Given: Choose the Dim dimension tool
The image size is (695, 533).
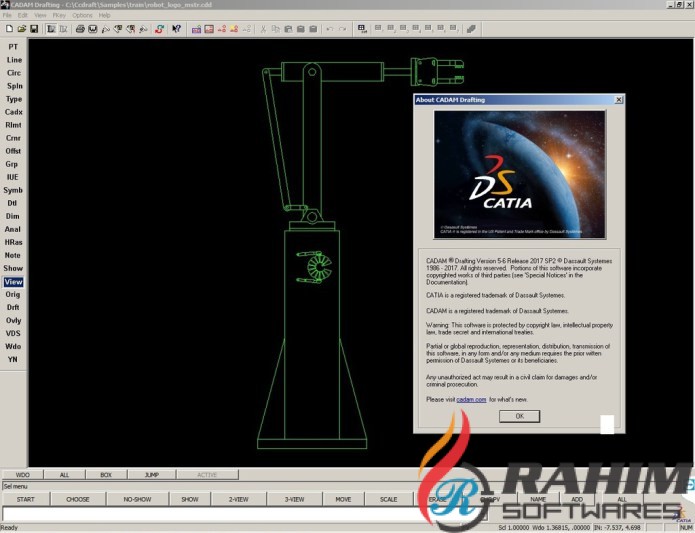Looking at the screenshot, I should click(13, 216).
